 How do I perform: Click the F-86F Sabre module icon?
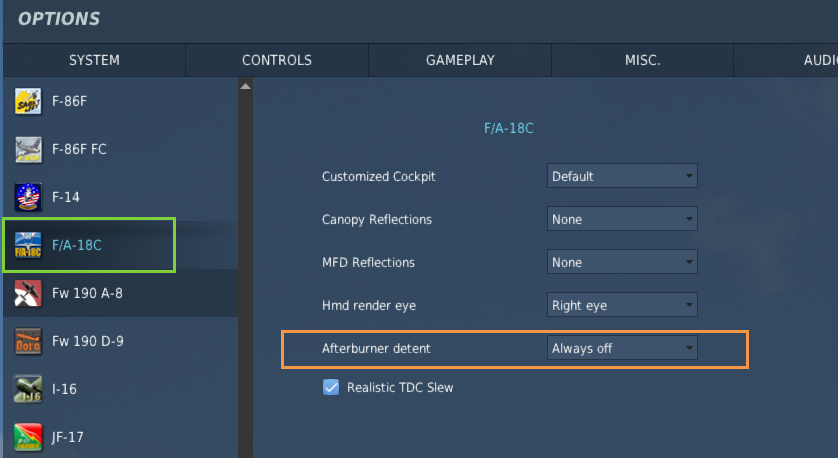point(28,101)
